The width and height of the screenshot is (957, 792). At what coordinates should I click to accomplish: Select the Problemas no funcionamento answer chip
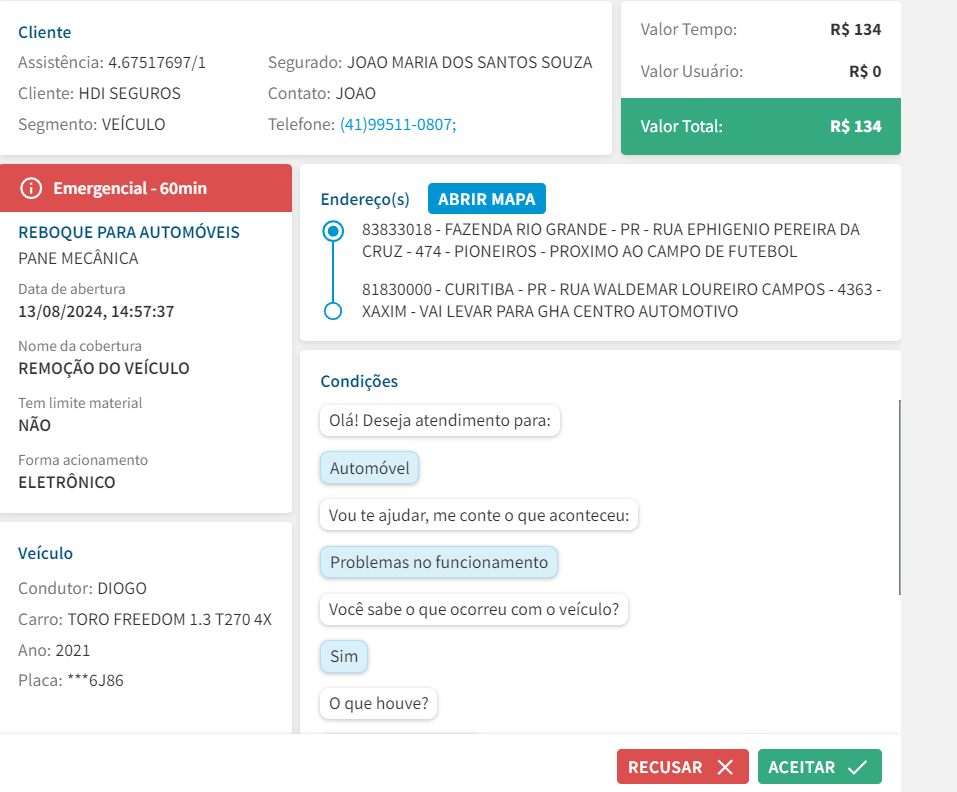[x=439, y=562]
